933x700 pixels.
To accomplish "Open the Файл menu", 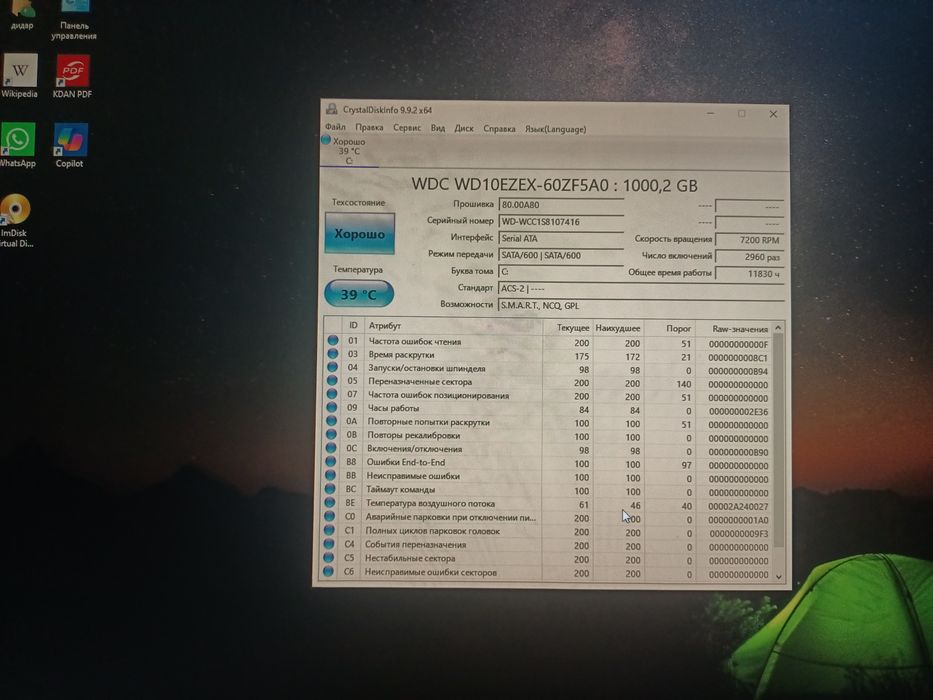I will (x=335, y=126).
